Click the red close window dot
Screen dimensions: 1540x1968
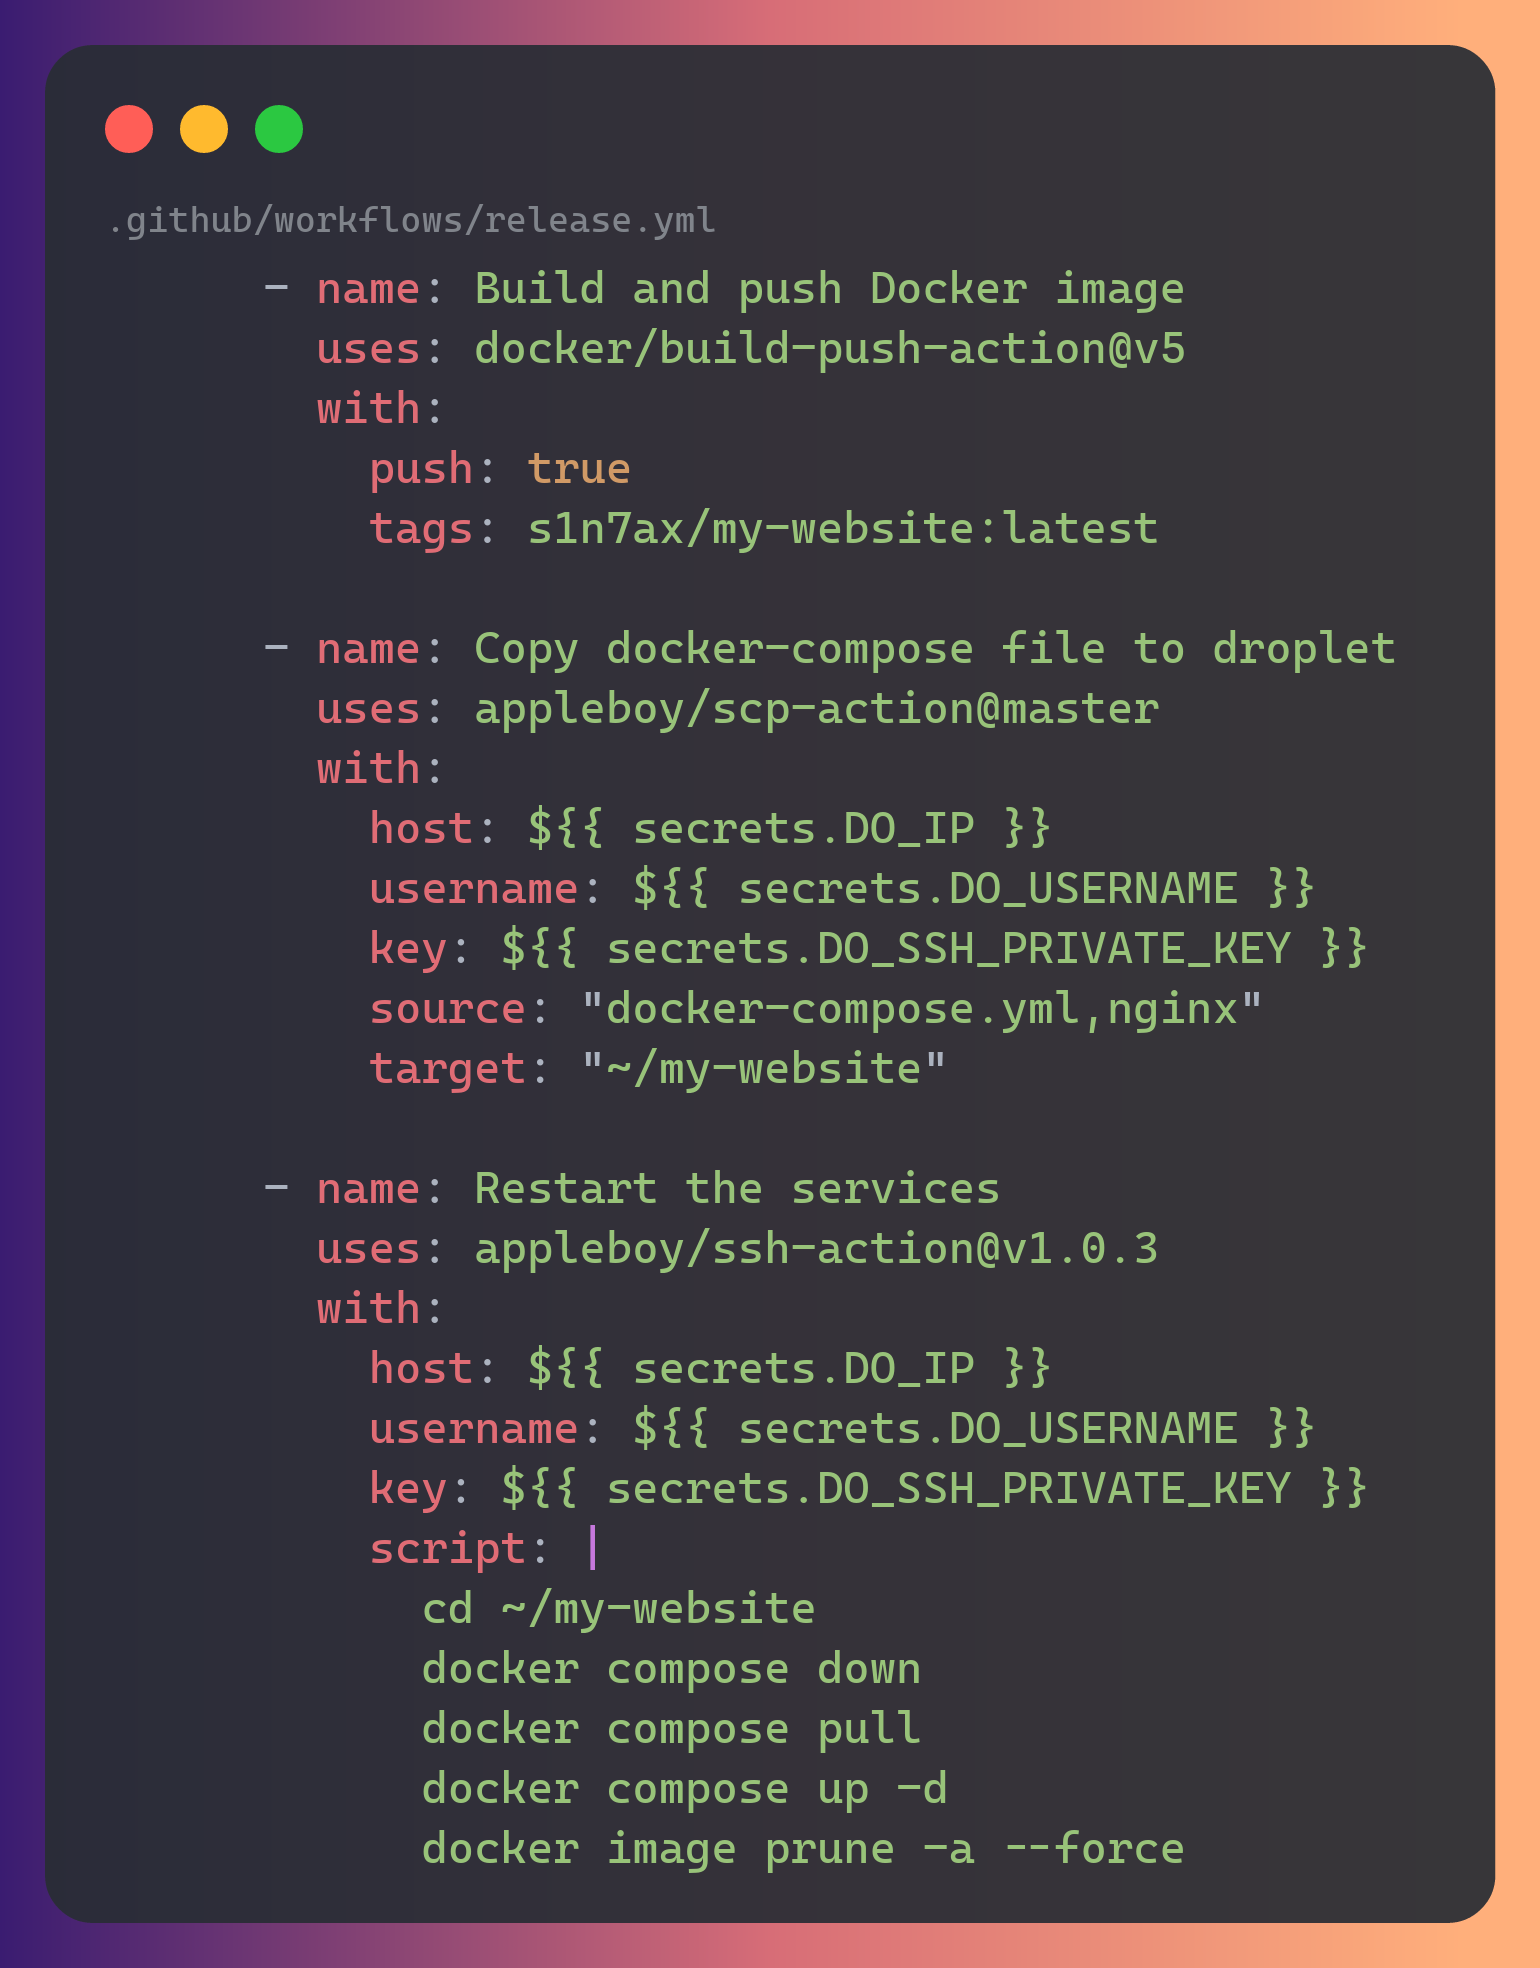click(129, 129)
